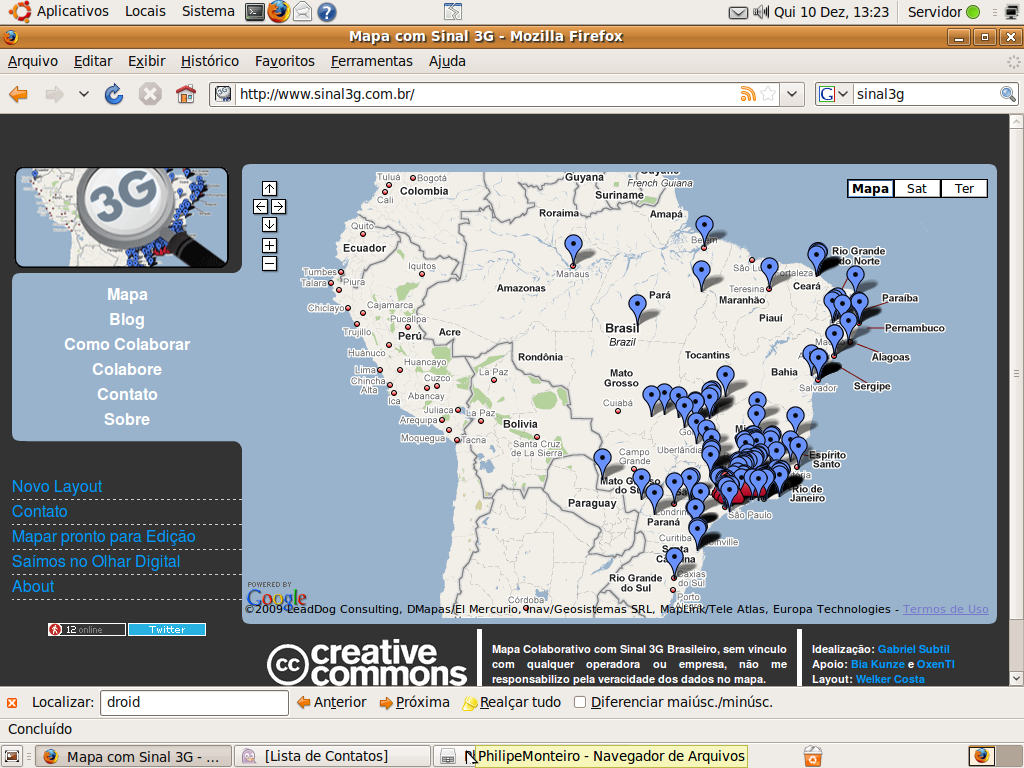Screen dimensions: 1024x768
Task: Open the navigation history dropdown arrow
Action: click(84, 95)
